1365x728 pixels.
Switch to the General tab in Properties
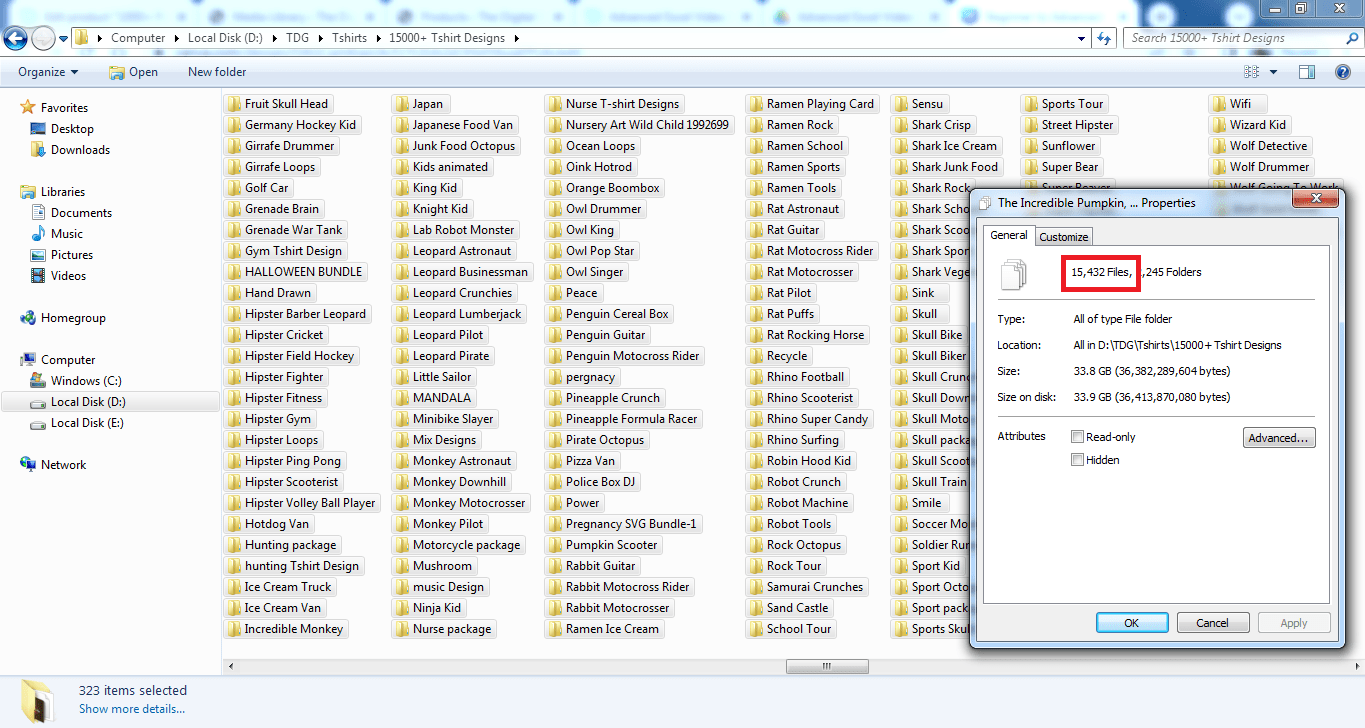pos(1009,235)
